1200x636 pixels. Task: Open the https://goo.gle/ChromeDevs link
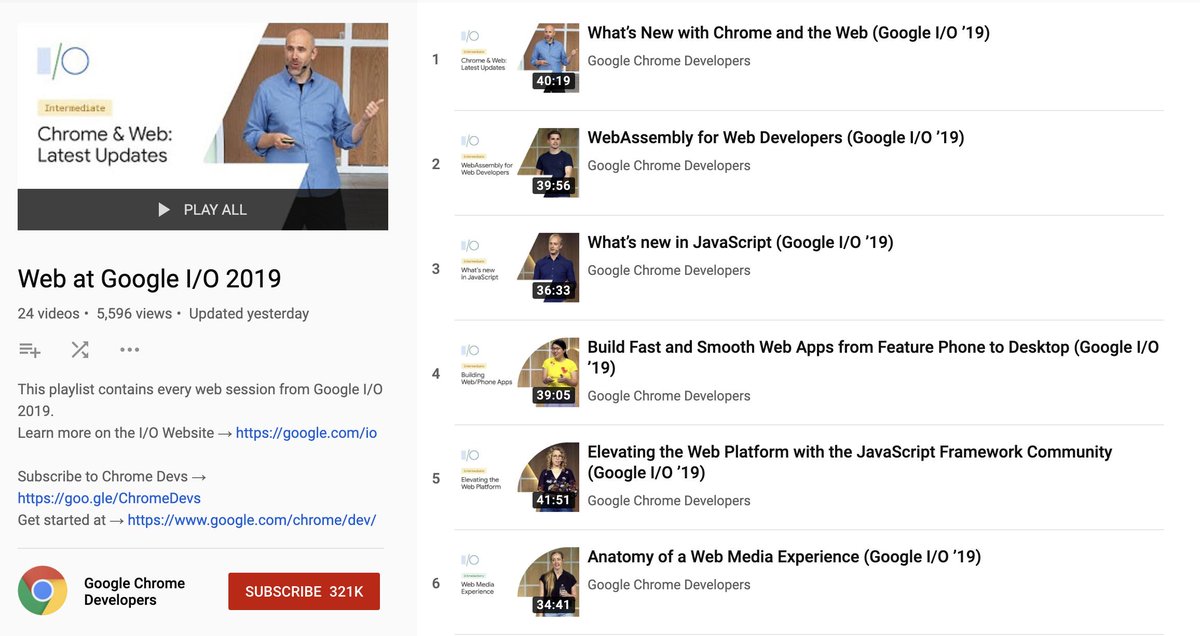pyautogui.click(x=109, y=498)
